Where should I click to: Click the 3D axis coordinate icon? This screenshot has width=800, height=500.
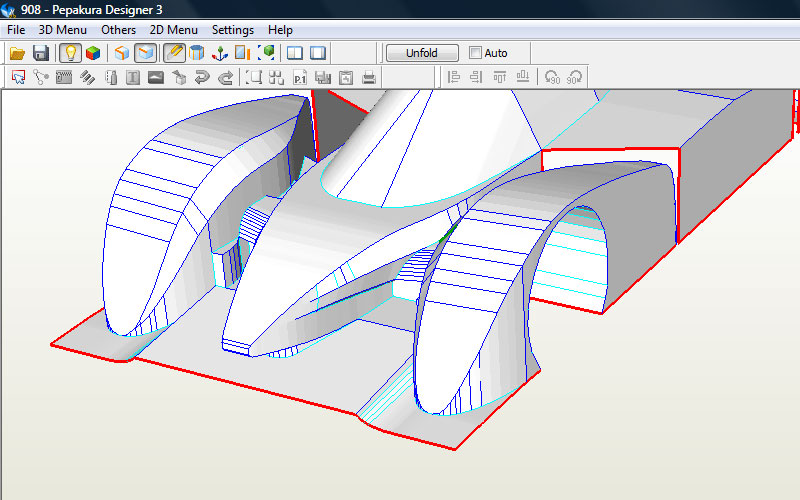point(219,53)
